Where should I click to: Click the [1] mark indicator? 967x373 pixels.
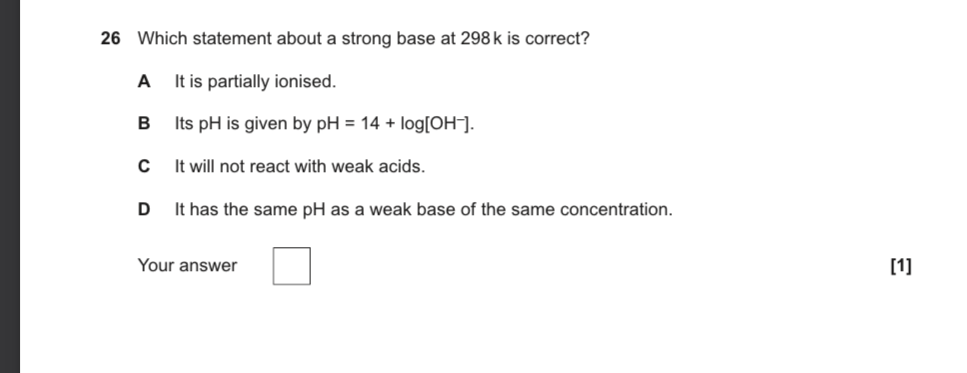pos(901,266)
